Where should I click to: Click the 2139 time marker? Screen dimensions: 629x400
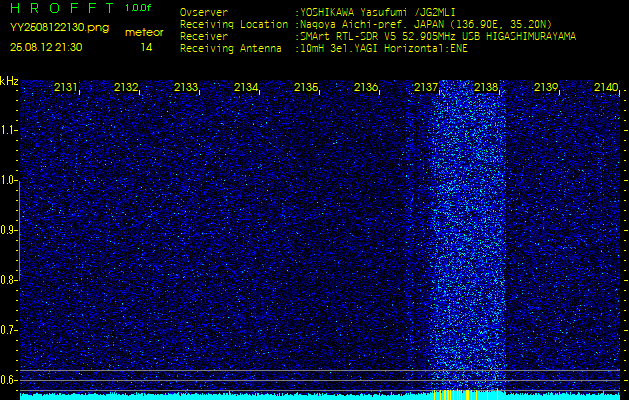click(x=546, y=87)
